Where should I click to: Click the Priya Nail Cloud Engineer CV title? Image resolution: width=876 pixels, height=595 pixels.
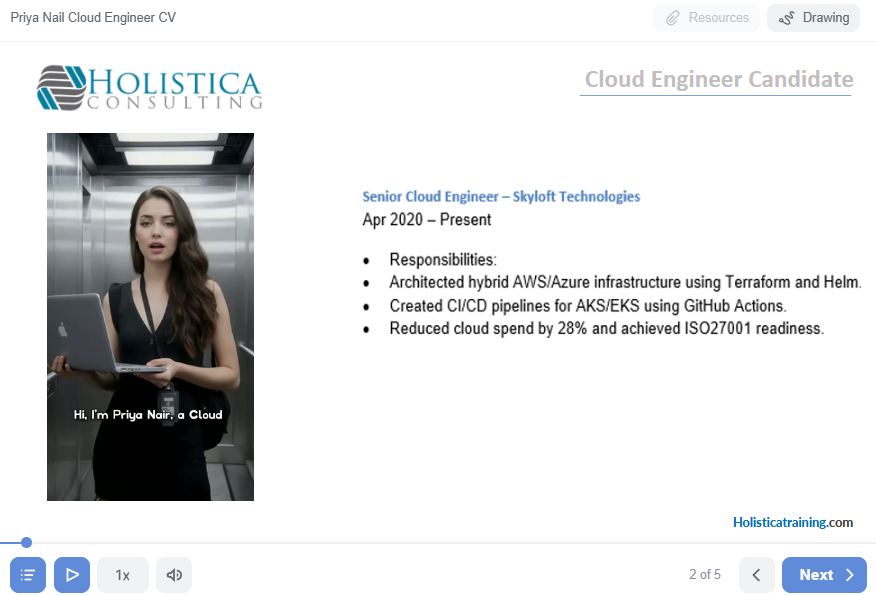click(93, 17)
